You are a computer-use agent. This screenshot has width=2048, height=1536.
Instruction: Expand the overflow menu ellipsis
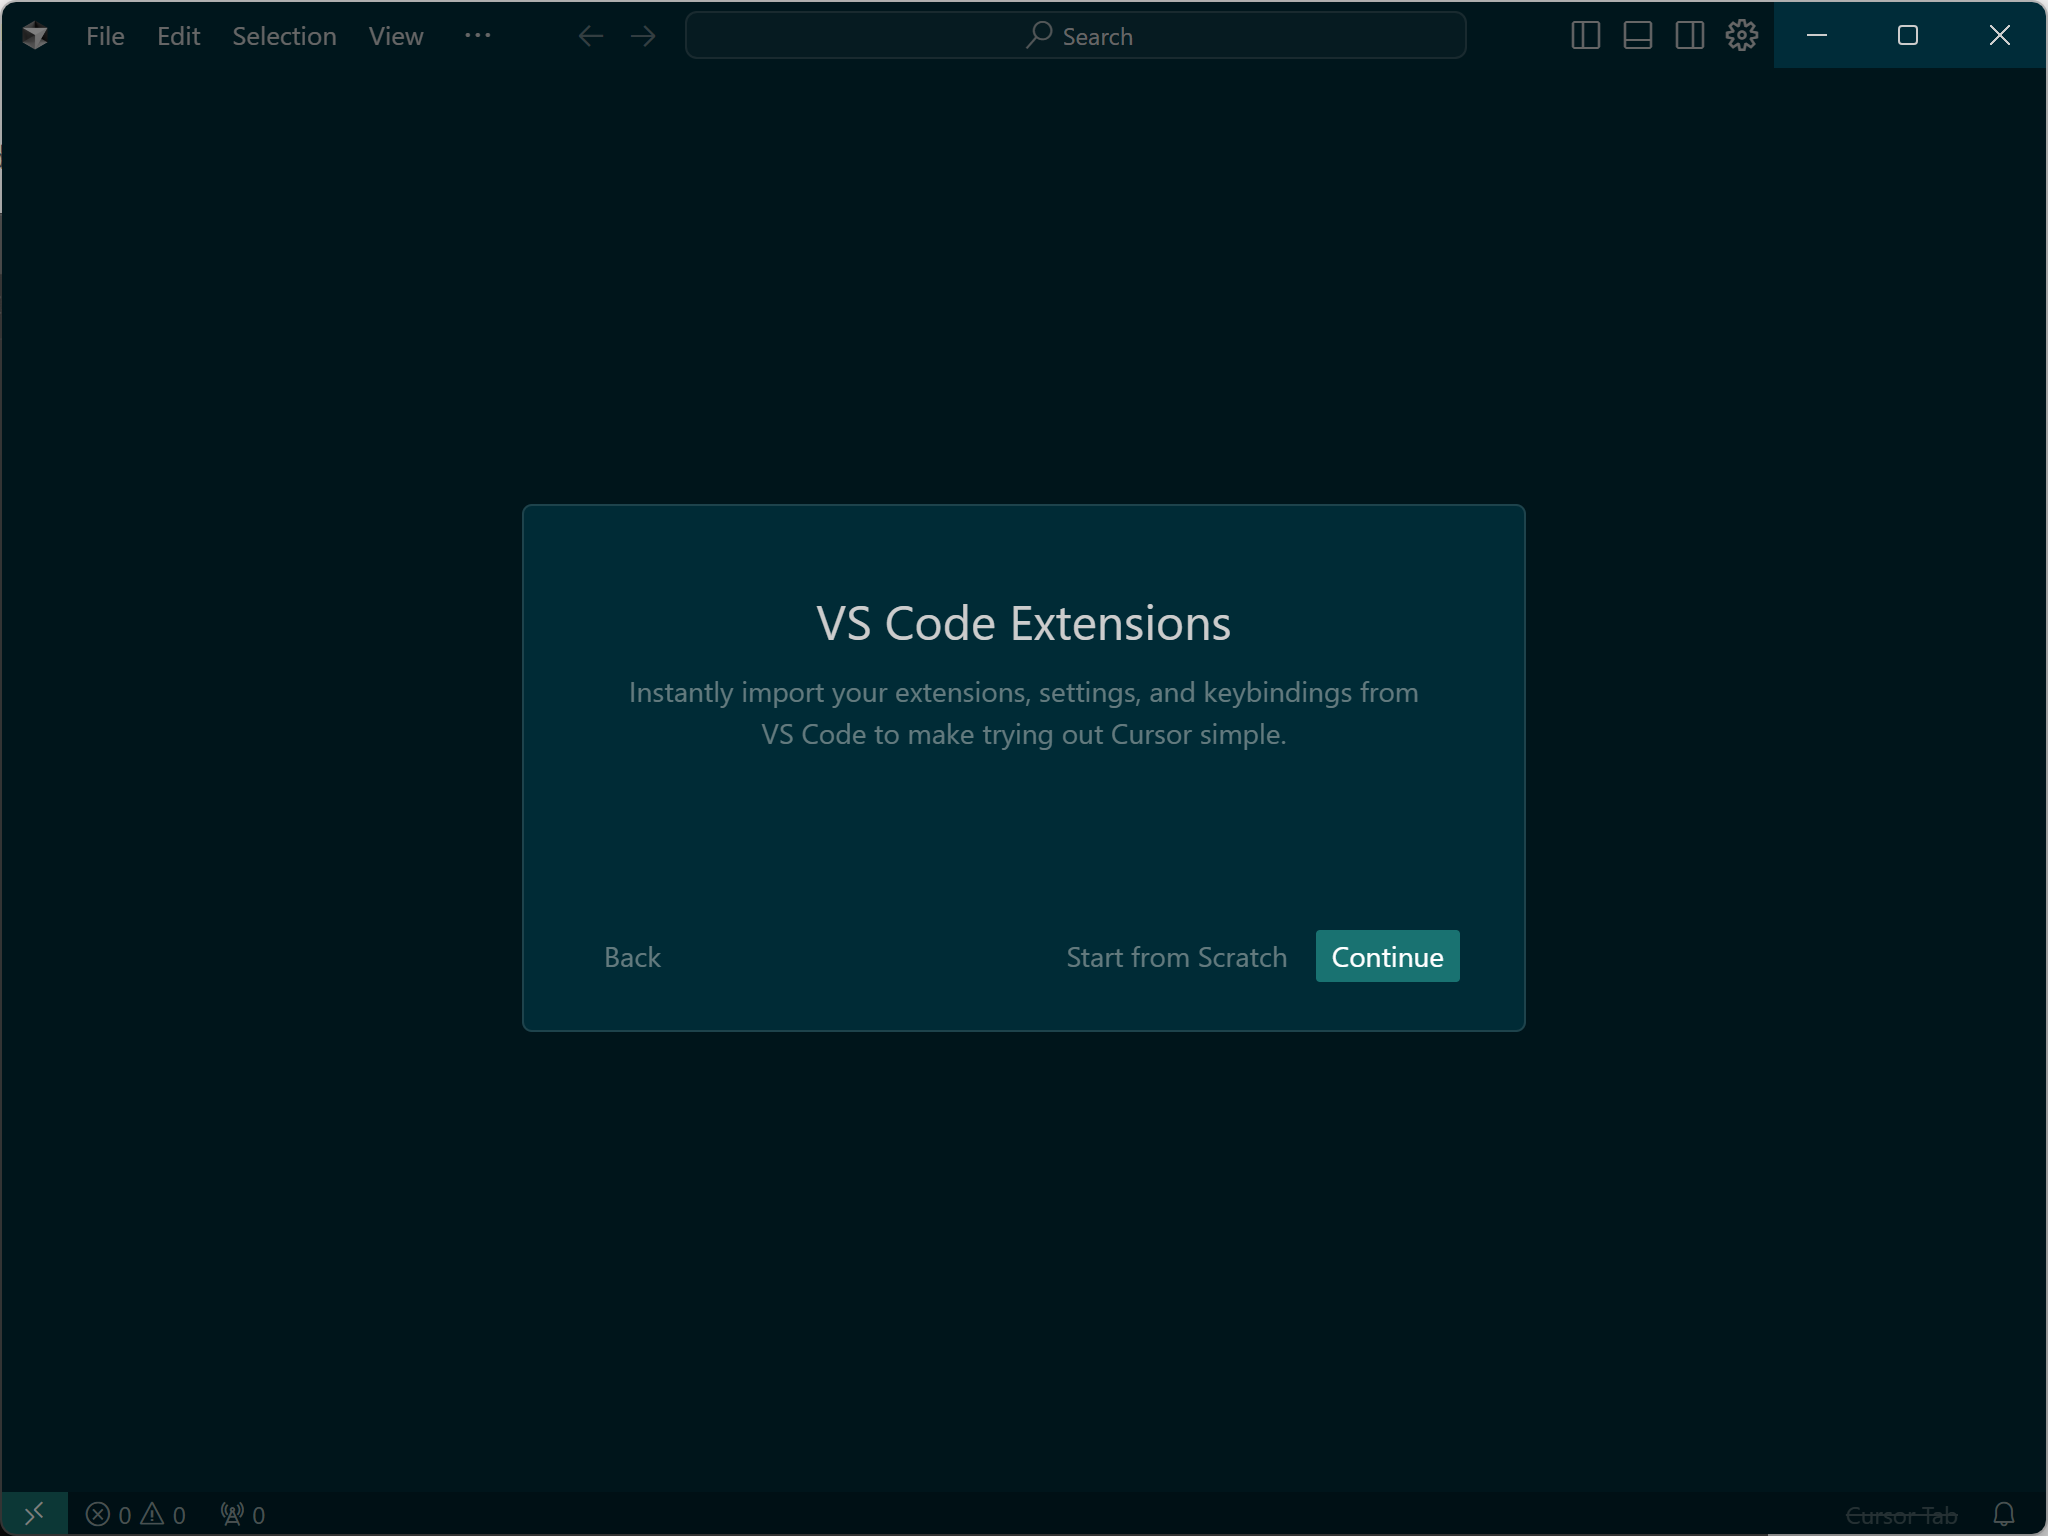[478, 35]
